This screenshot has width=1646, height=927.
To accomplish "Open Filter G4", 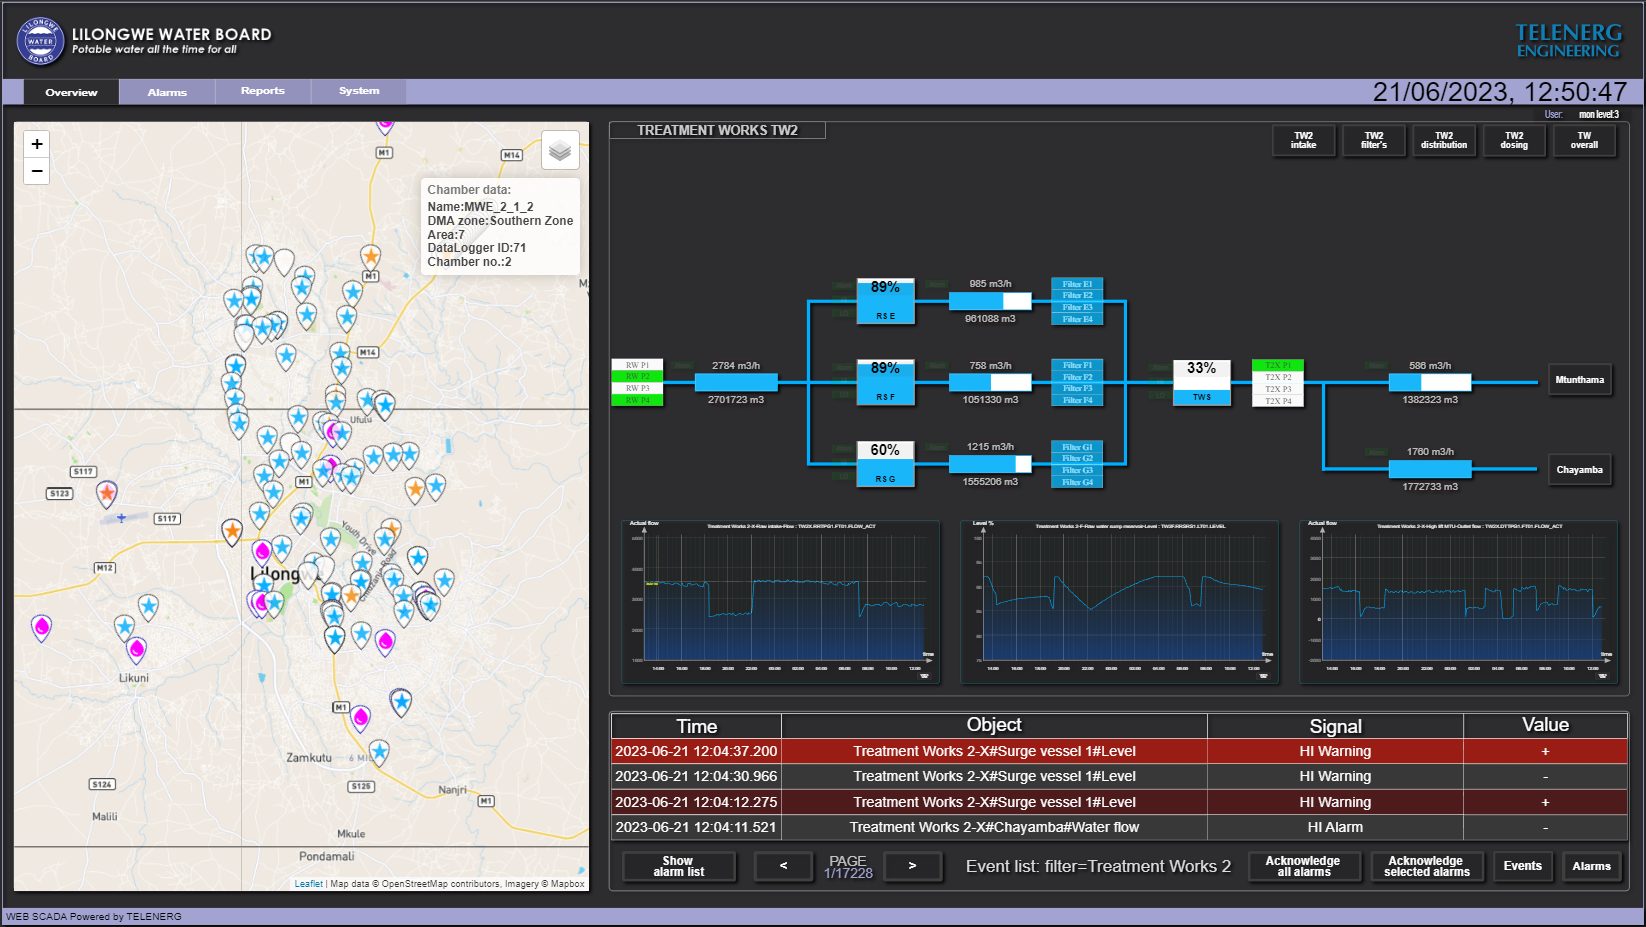I will 1077,482.
